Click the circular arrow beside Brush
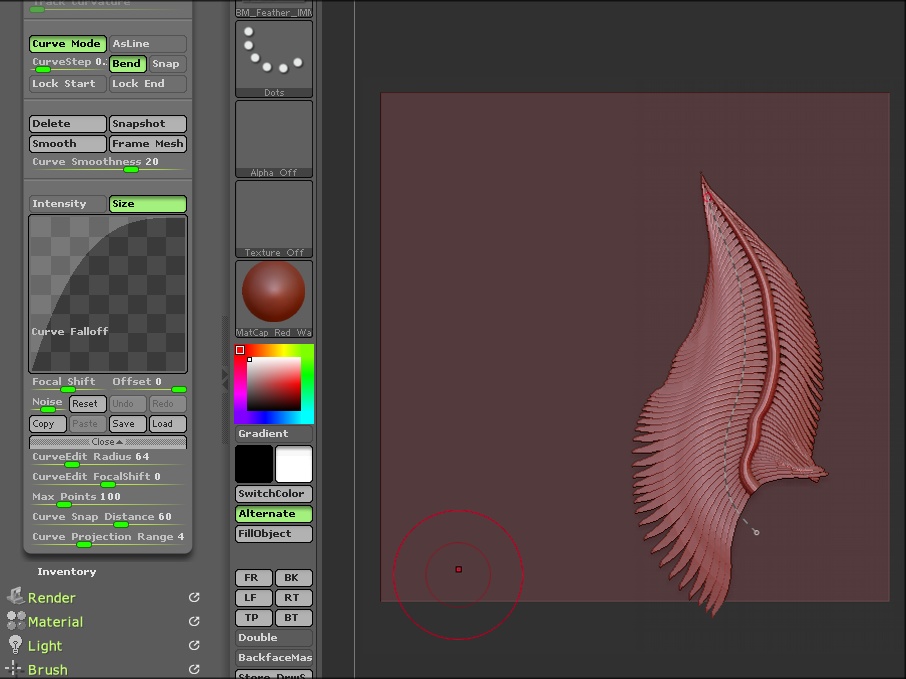This screenshot has height=679, width=906. (x=194, y=669)
